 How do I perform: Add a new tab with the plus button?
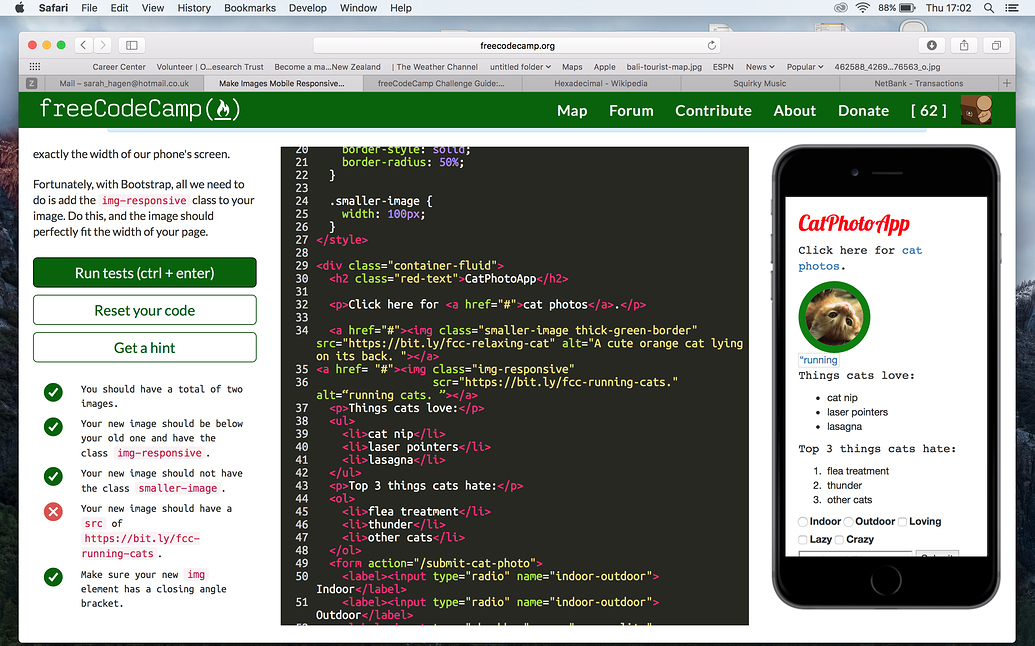tap(1007, 83)
